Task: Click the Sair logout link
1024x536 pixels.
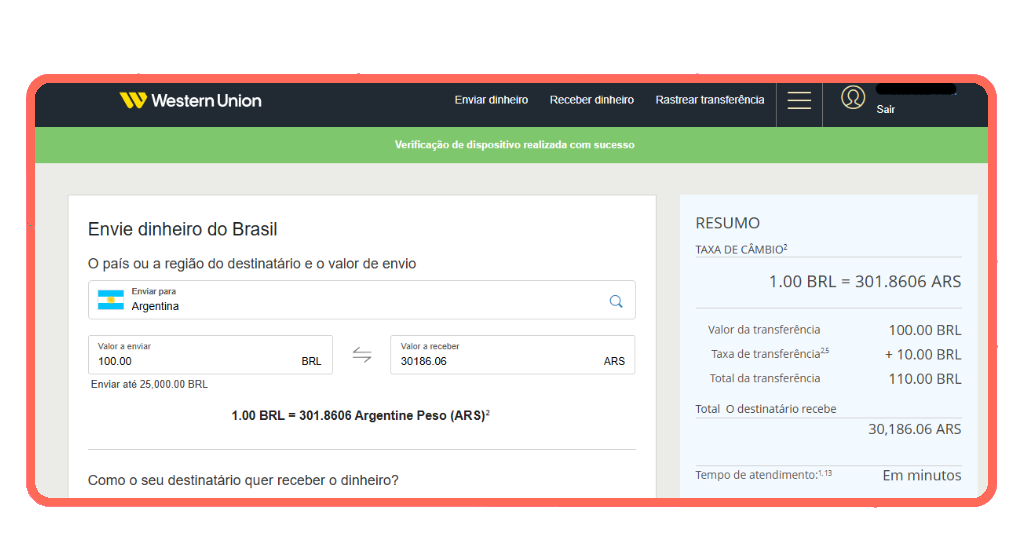Action: 886,110
